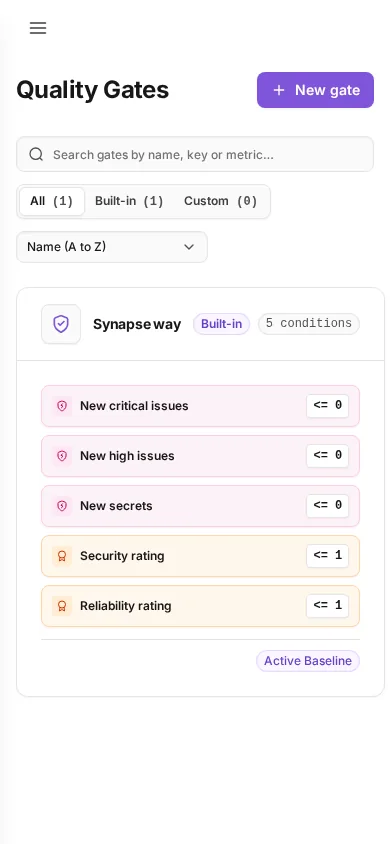Click the Active Baseline badge
The width and height of the screenshot is (390, 844).
[308, 661]
